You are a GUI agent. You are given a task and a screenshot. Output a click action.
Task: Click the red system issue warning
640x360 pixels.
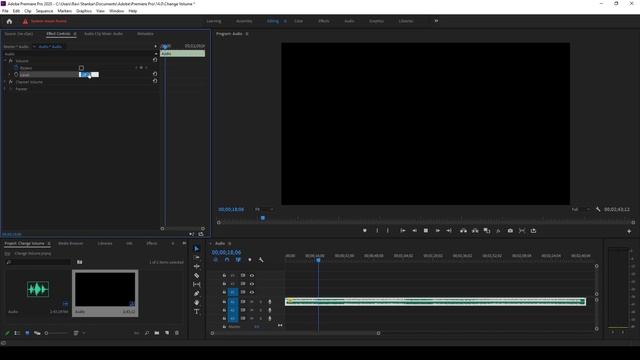click(45, 21)
